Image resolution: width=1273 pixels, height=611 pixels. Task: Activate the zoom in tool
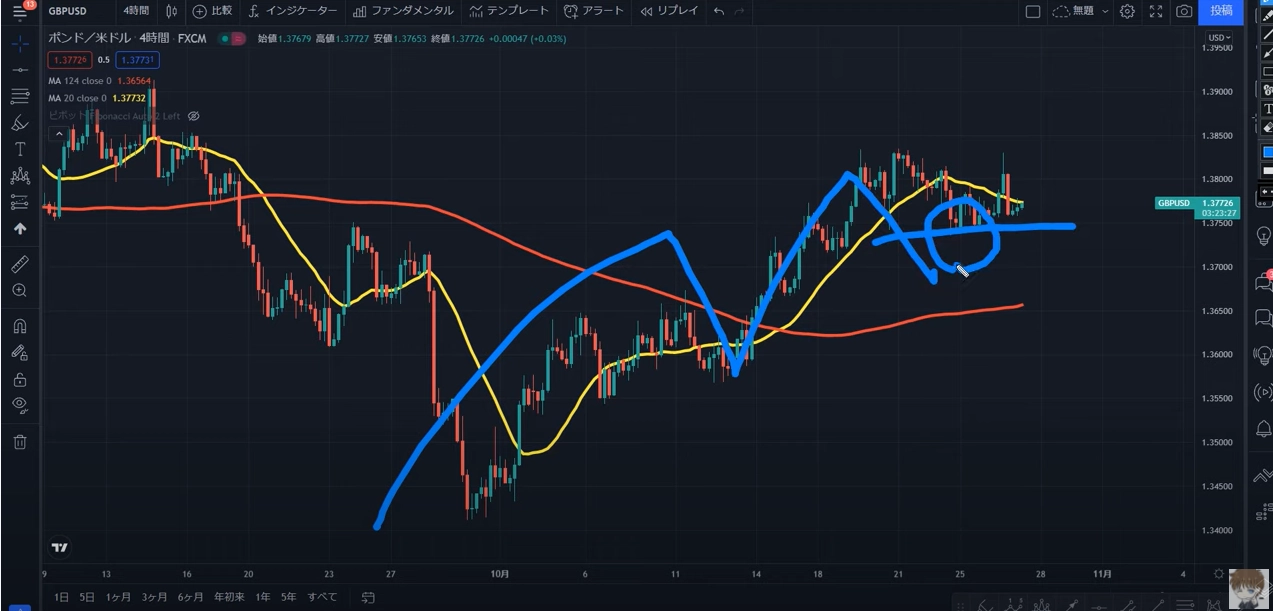tap(19, 290)
